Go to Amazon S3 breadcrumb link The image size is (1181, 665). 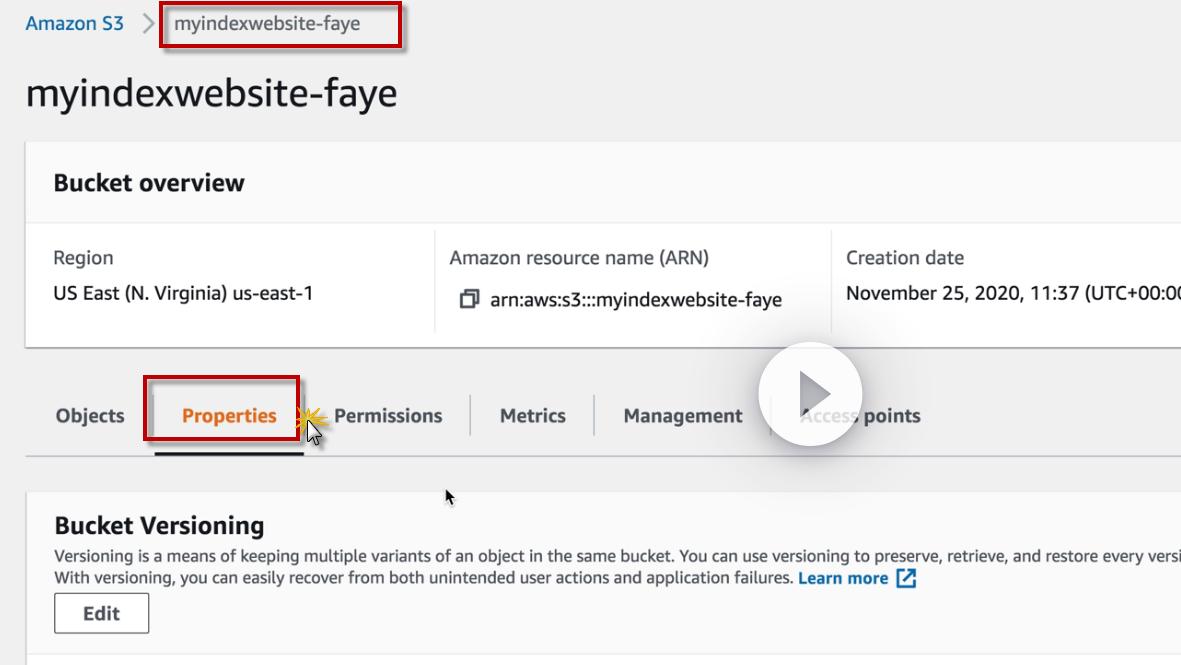(x=75, y=24)
